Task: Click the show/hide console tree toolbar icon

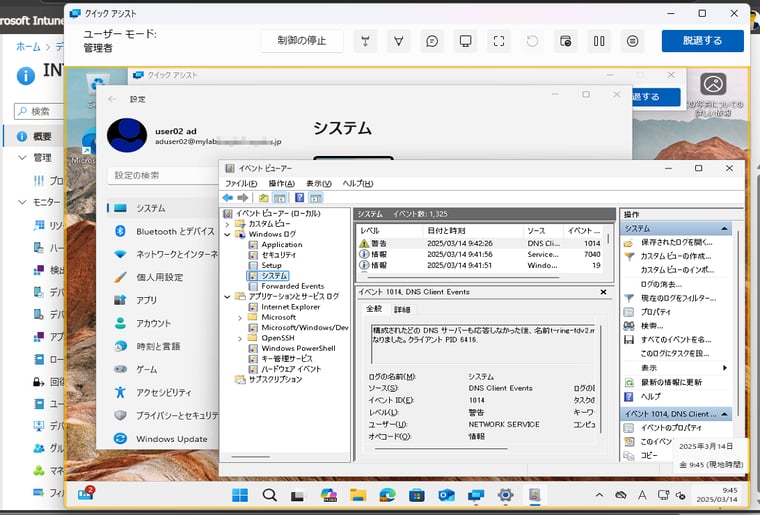Action: [279, 198]
